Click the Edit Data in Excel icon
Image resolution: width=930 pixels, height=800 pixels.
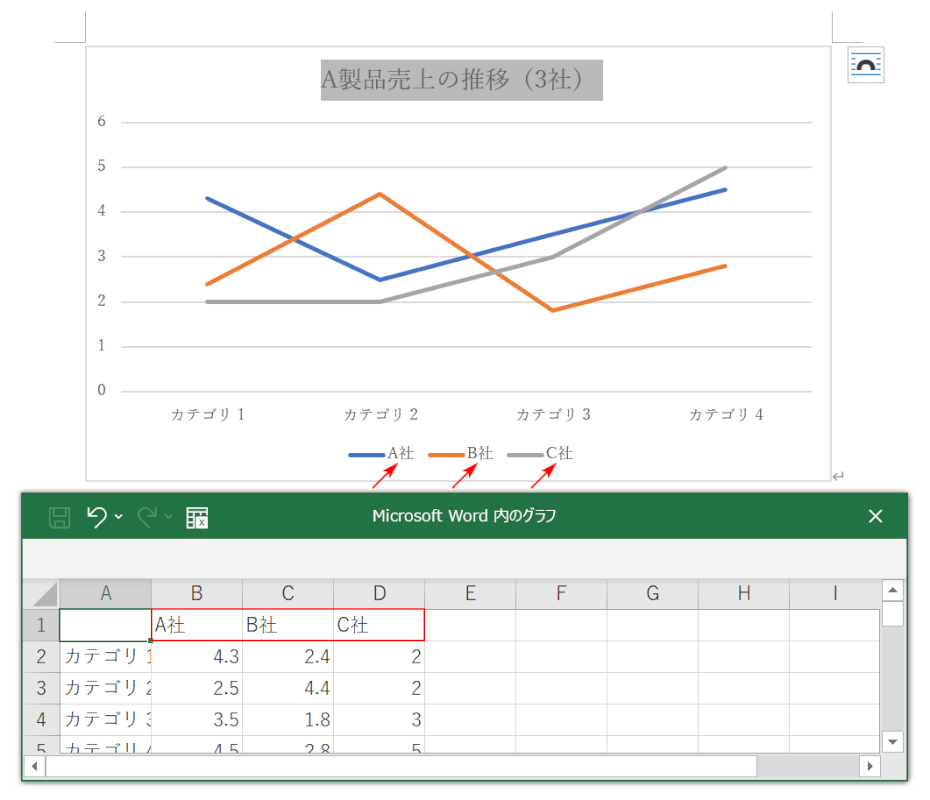pos(197,517)
